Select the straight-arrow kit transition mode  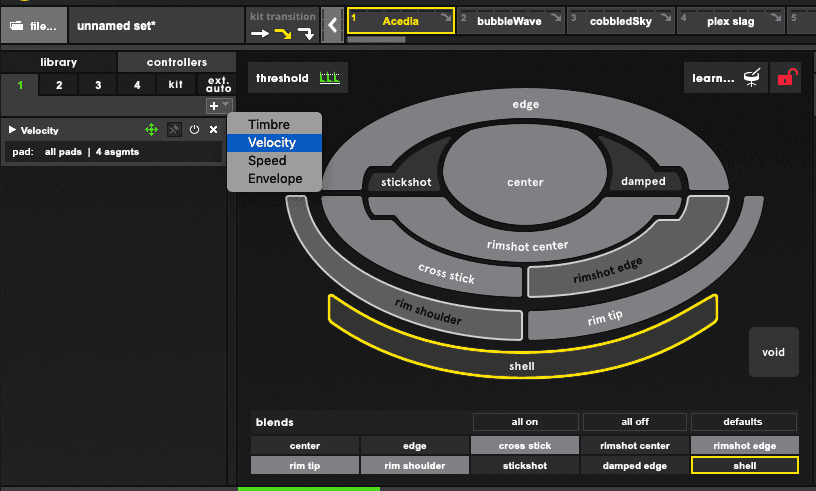[x=260, y=33]
